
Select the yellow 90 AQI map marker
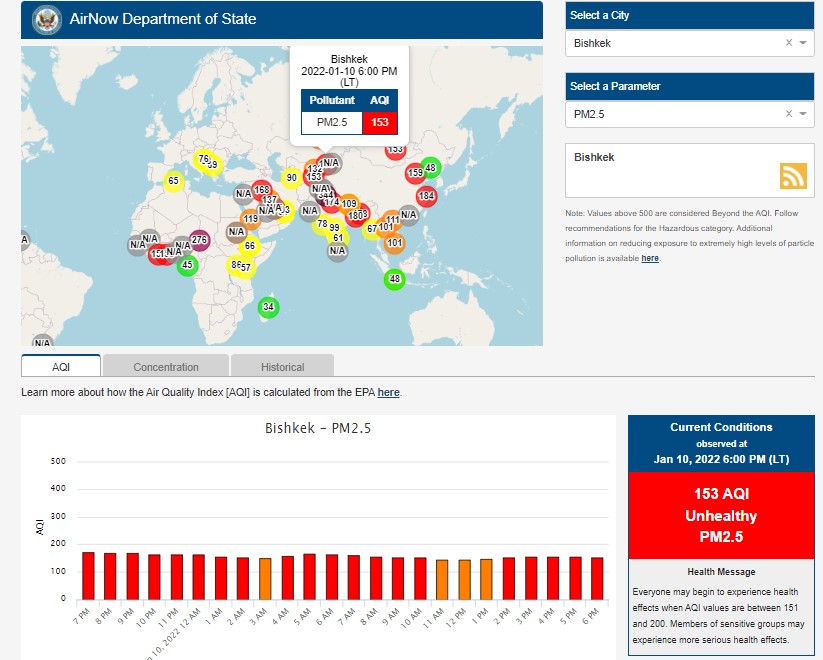click(x=291, y=178)
